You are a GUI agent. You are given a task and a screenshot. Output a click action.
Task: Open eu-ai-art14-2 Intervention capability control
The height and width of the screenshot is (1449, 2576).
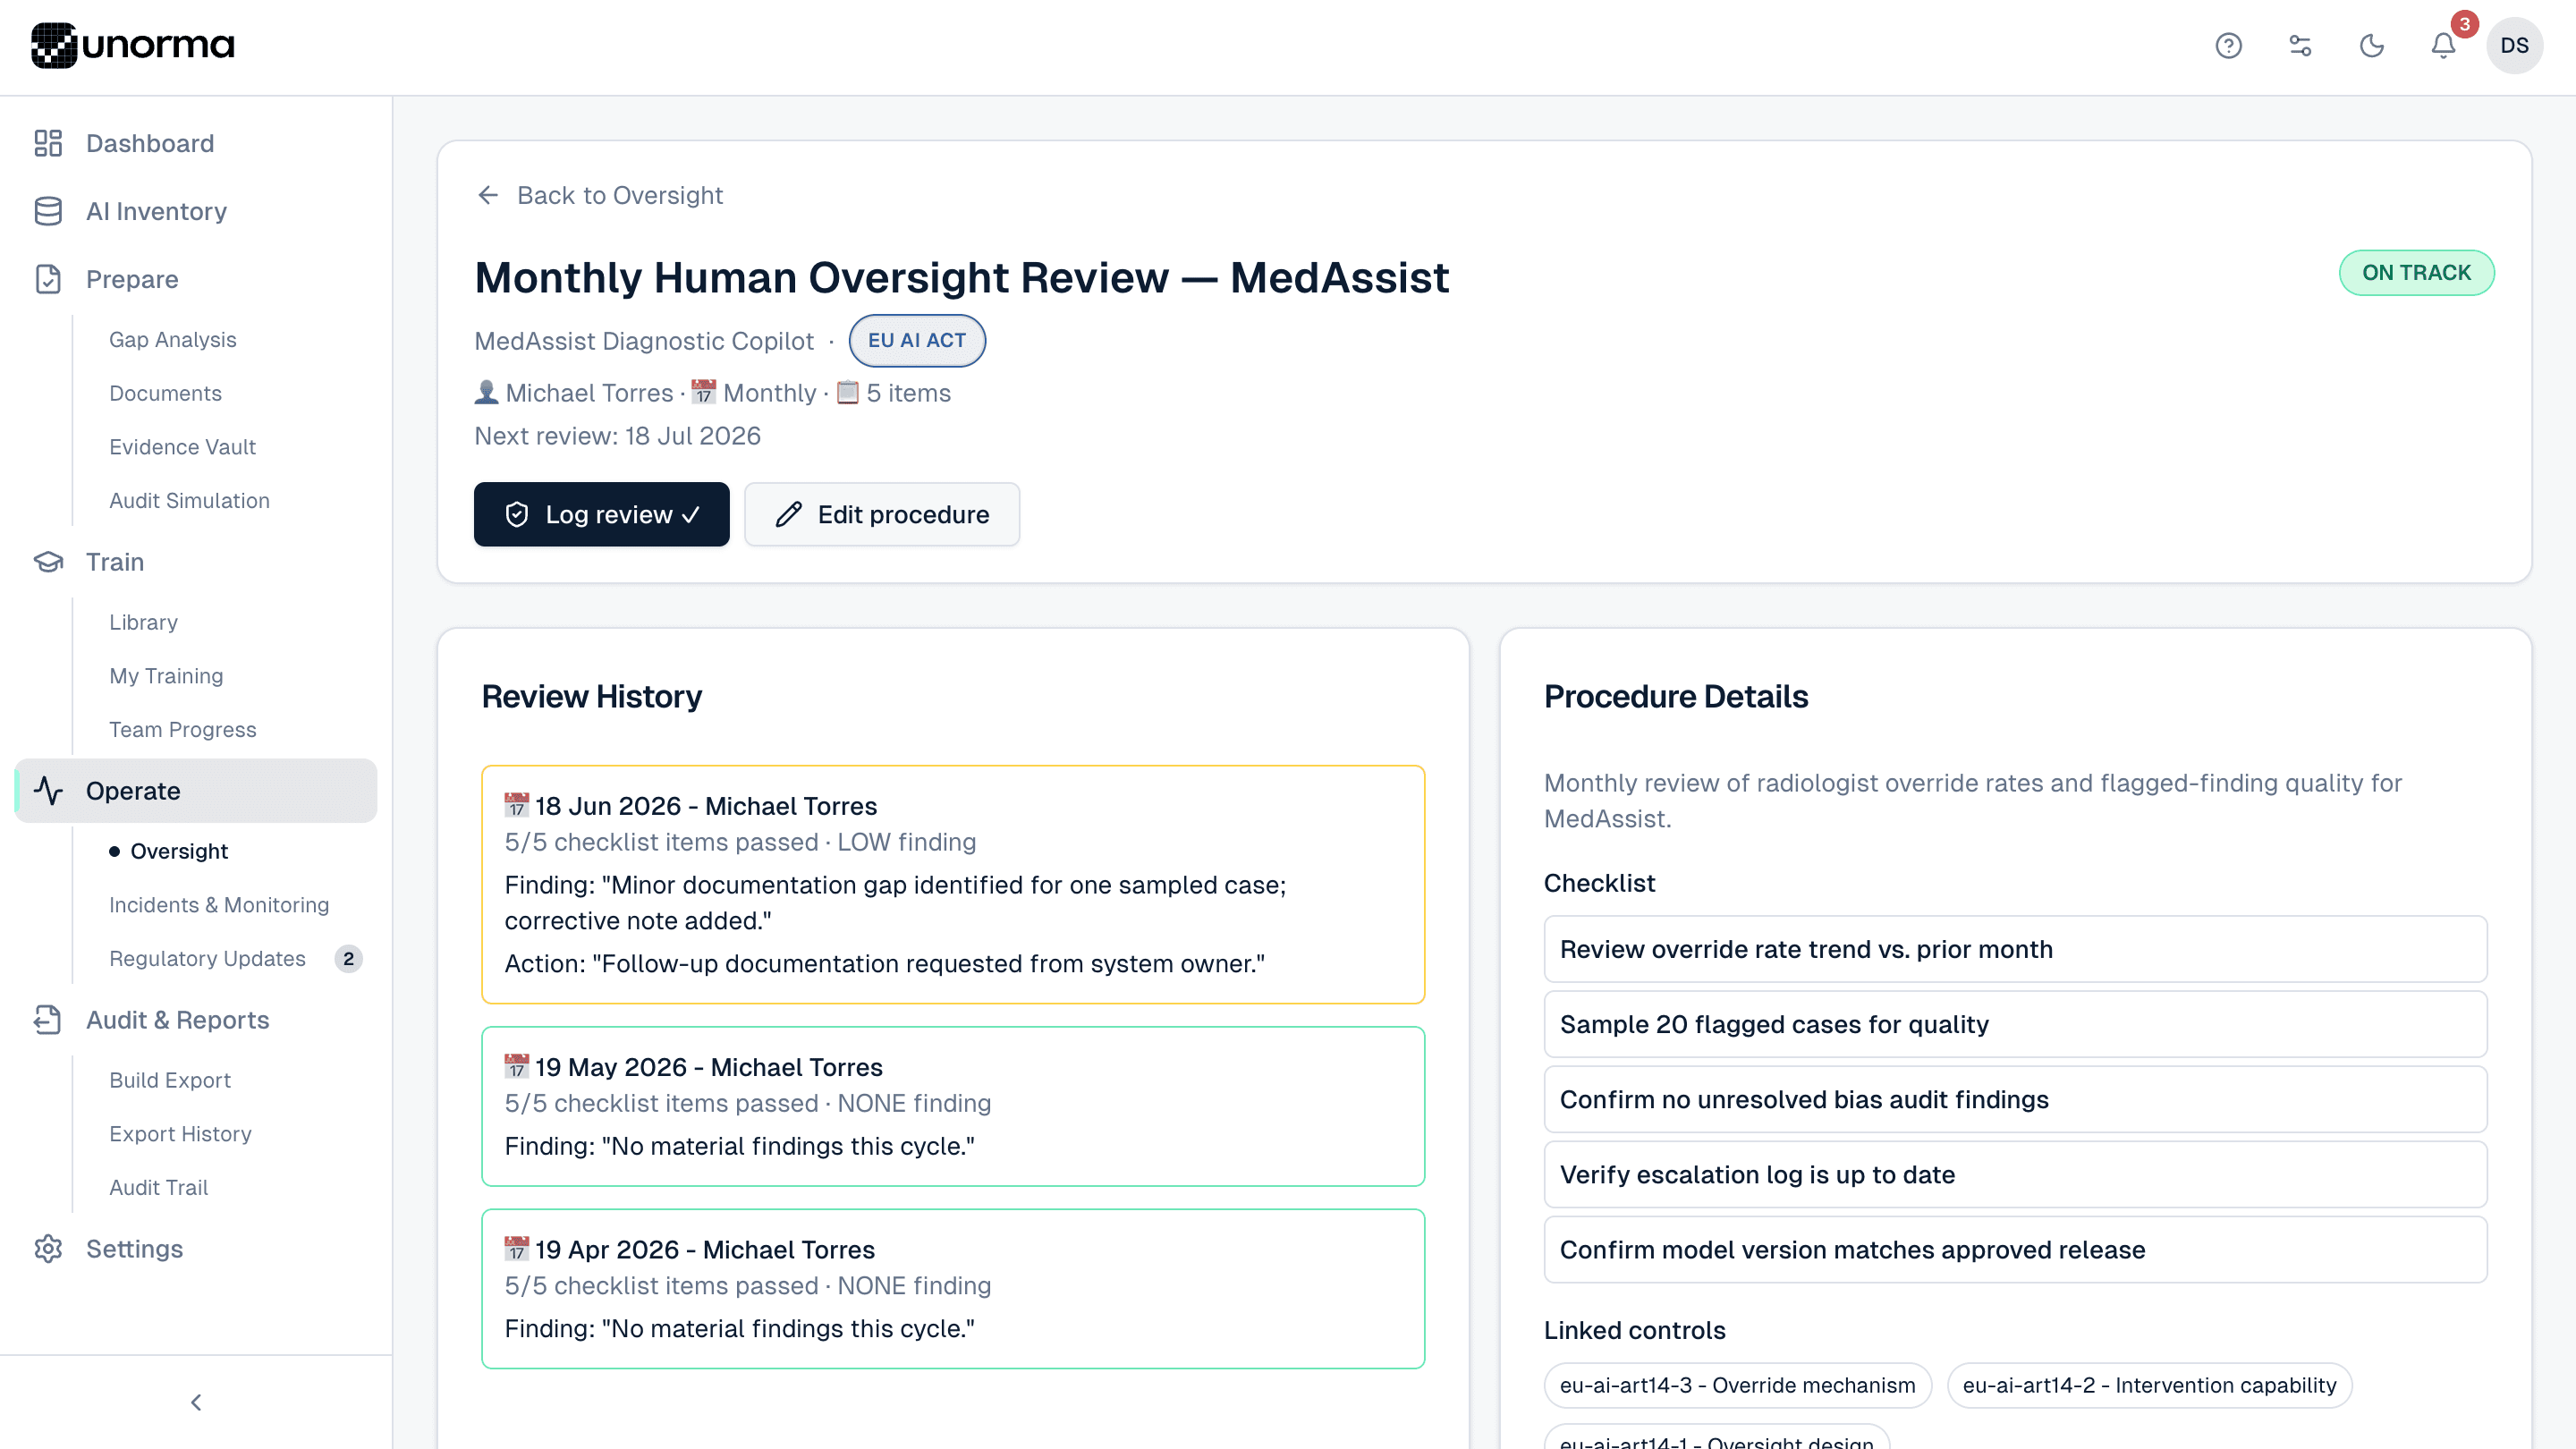coord(2149,1385)
